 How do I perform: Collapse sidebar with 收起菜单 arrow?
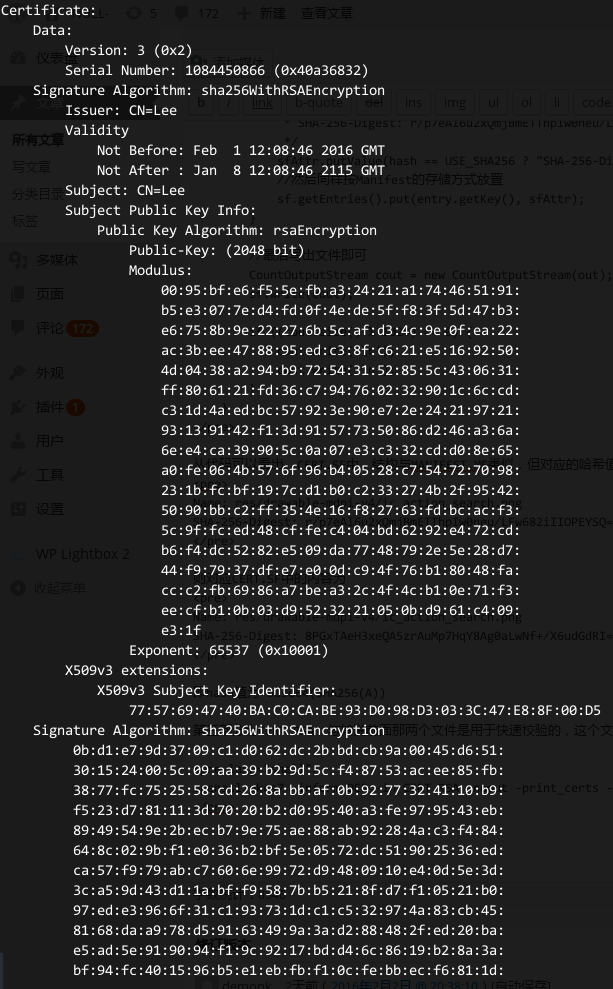click(18, 588)
